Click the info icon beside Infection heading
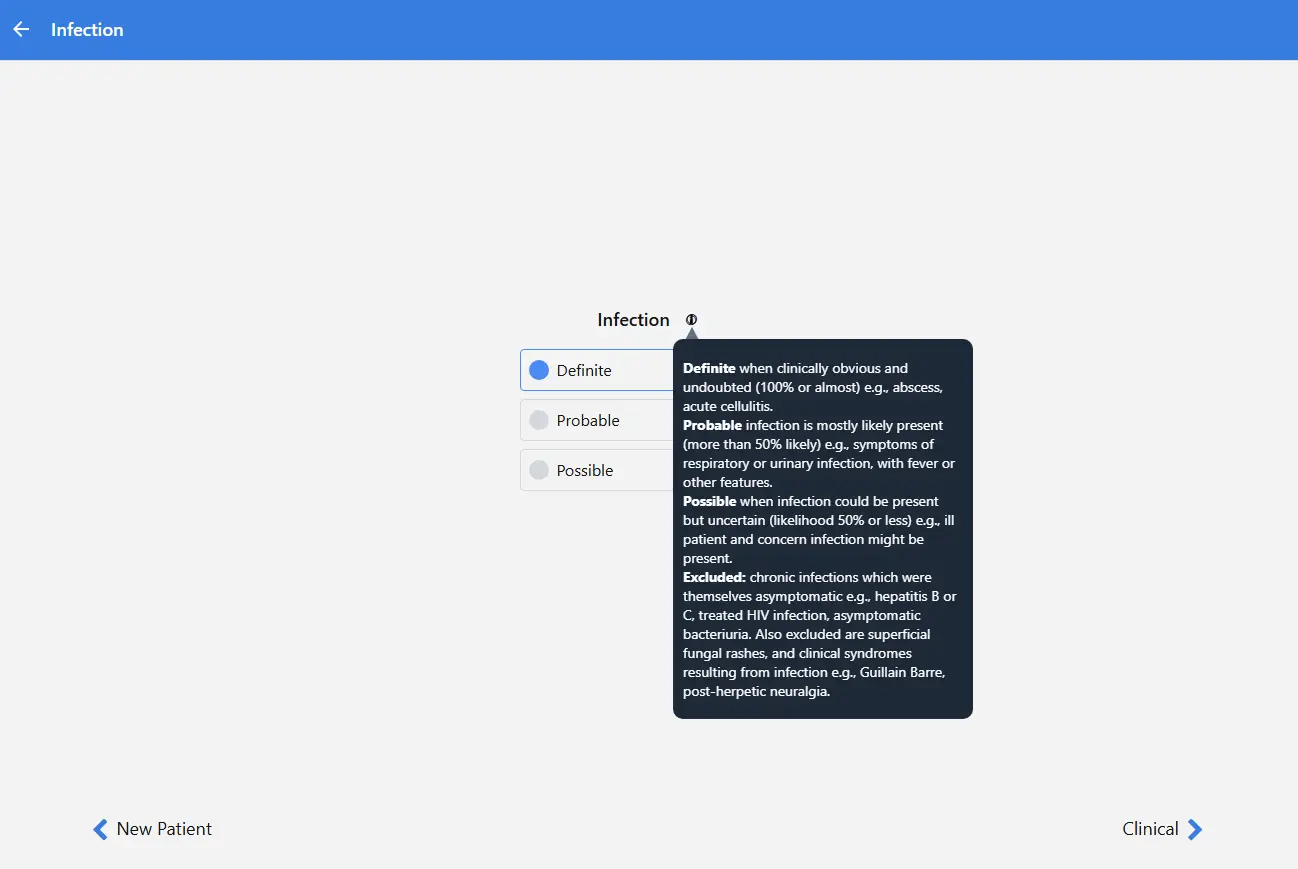This screenshot has width=1298, height=869. point(691,320)
